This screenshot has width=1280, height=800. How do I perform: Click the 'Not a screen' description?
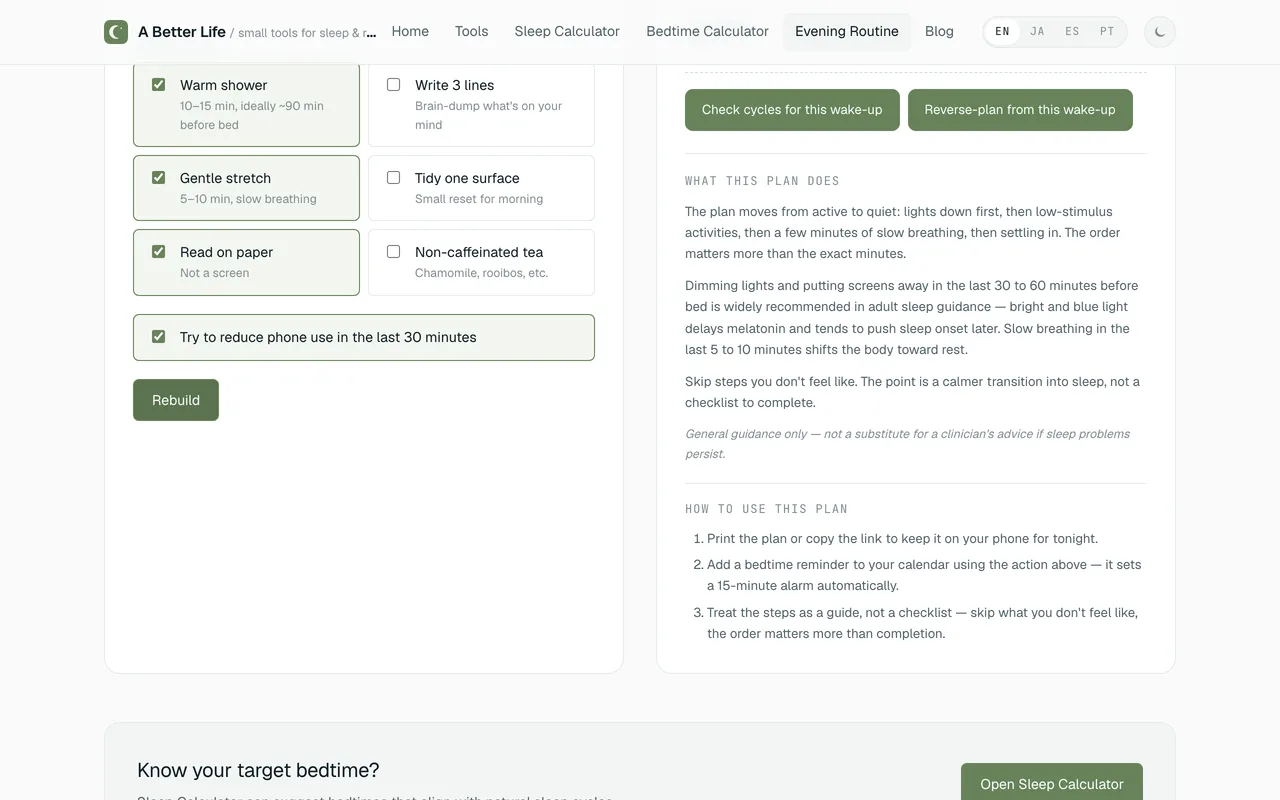pyautogui.click(x=215, y=273)
